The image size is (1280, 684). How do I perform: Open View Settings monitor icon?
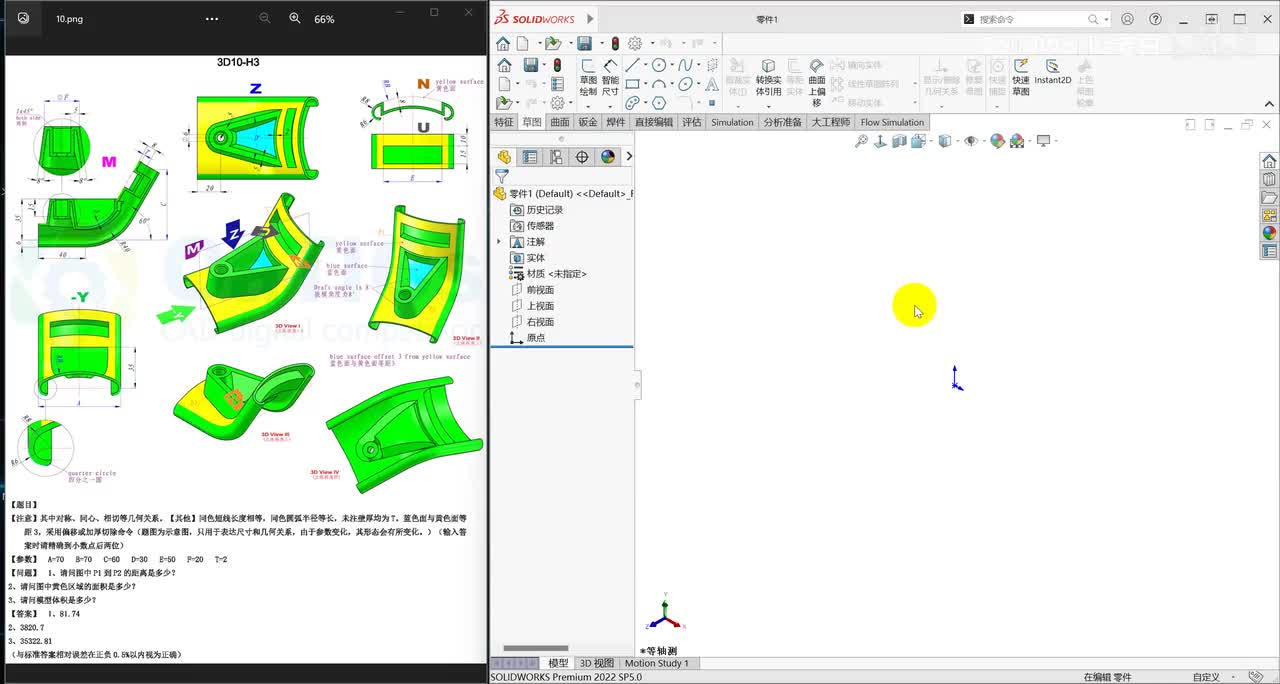pyautogui.click(x=1044, y=141)
